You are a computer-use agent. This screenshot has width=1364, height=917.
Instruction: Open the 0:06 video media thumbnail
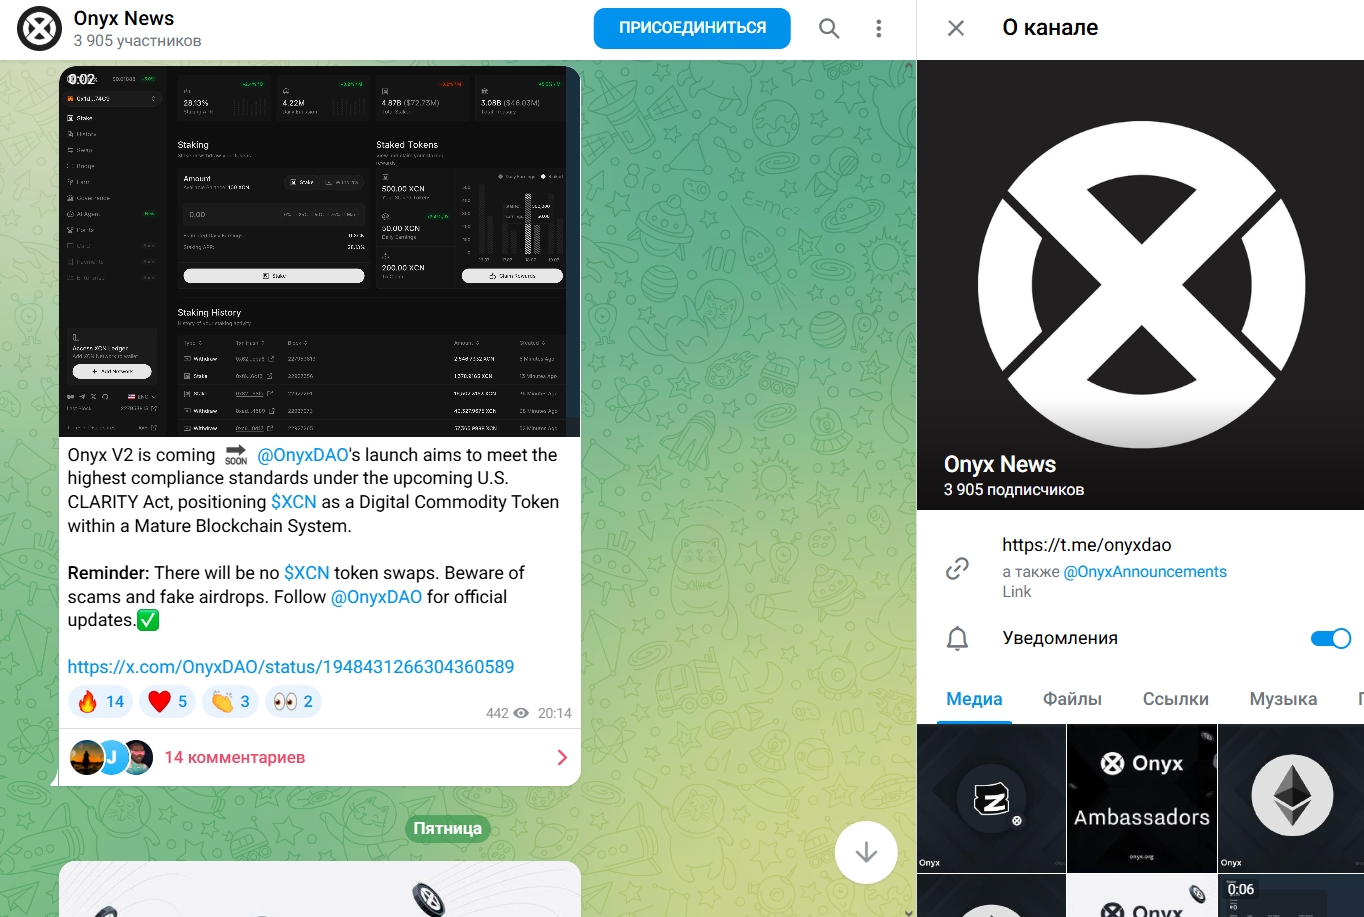tap(1291, 896)
